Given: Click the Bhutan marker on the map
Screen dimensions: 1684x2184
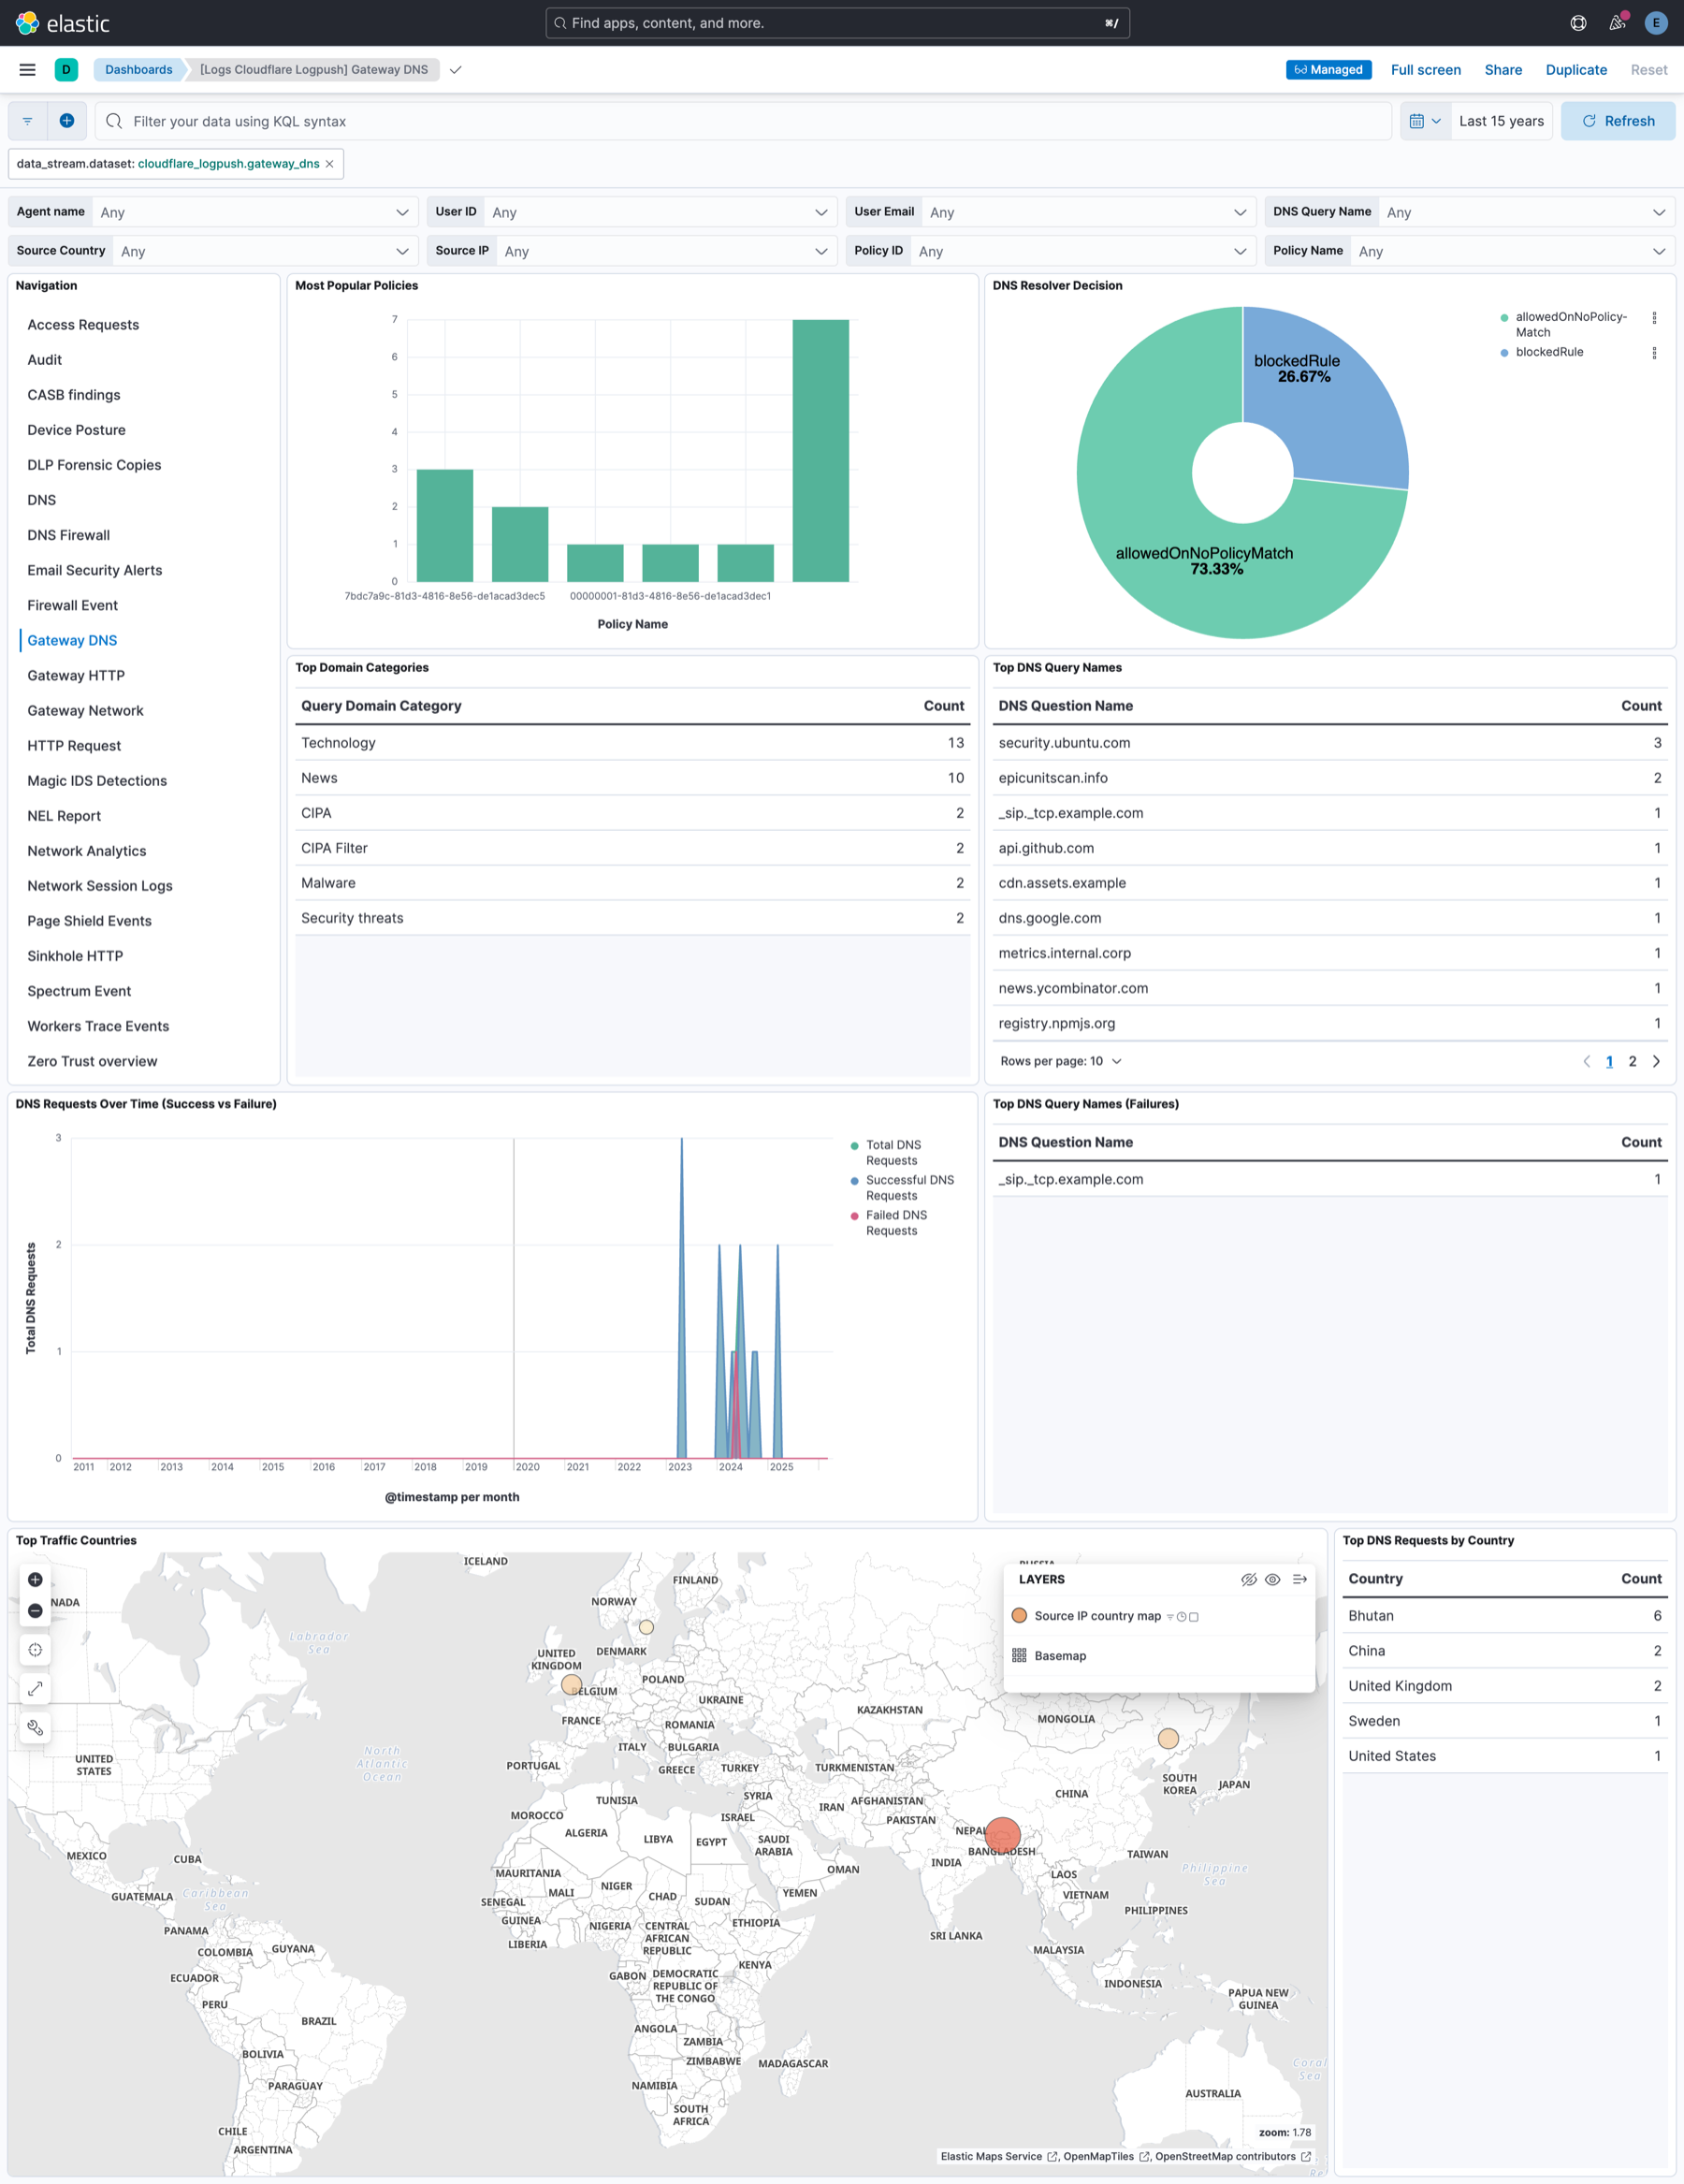Looking at the screenshot, I should pos(1002,1835).
